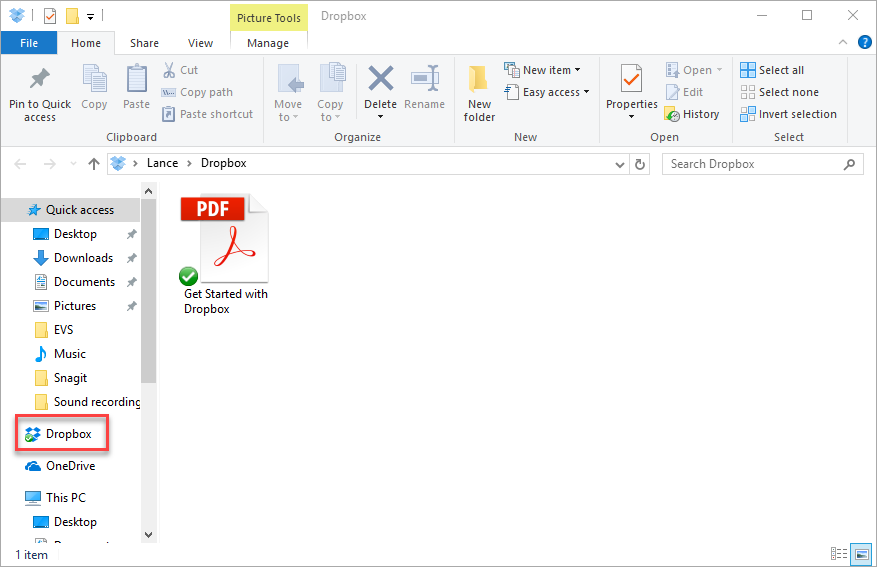Click the Picture Tools contextual tab header

268,18
